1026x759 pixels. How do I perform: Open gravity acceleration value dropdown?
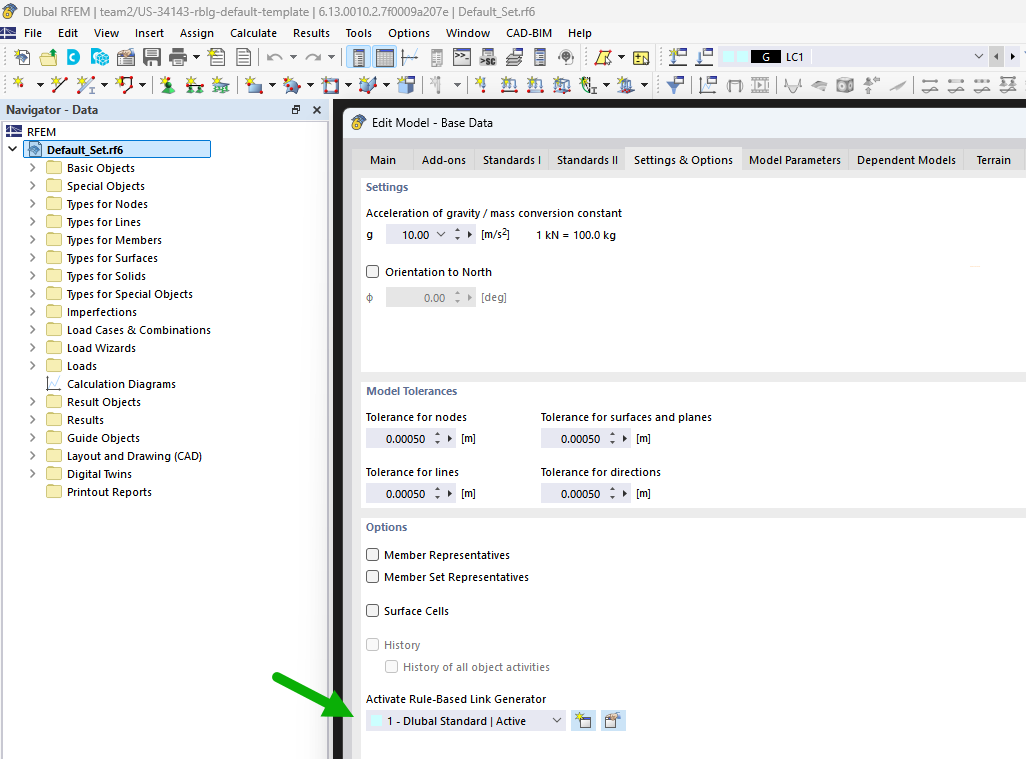[x=441, y=234]
